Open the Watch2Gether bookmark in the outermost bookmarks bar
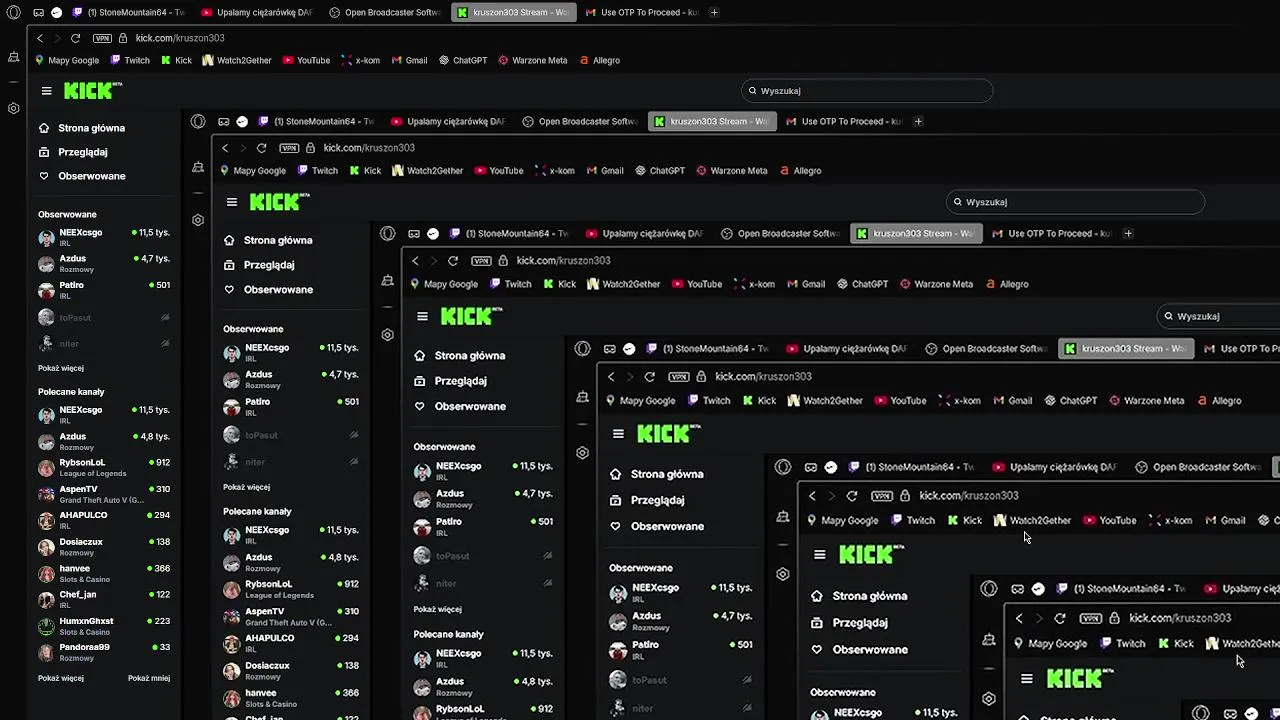Viewport: 1280px width, 720px height. 237,60
